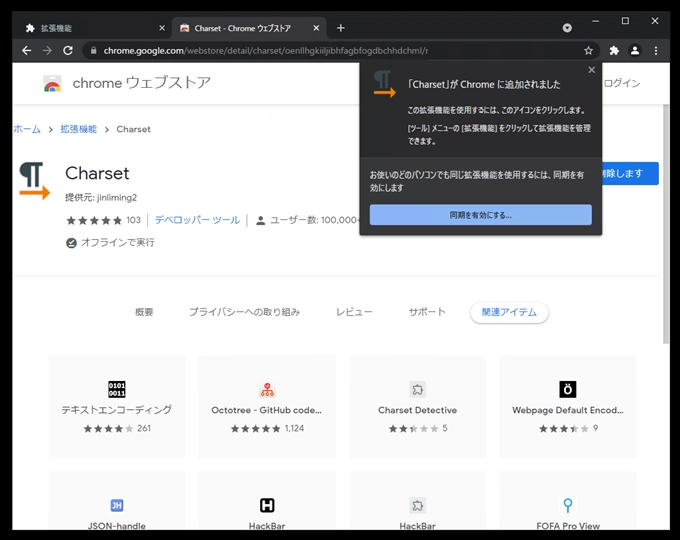This screenshot has width=680, height=540.
Task: Click the browser back arrow
Action: pyautogui.click(x=26, y=51)
